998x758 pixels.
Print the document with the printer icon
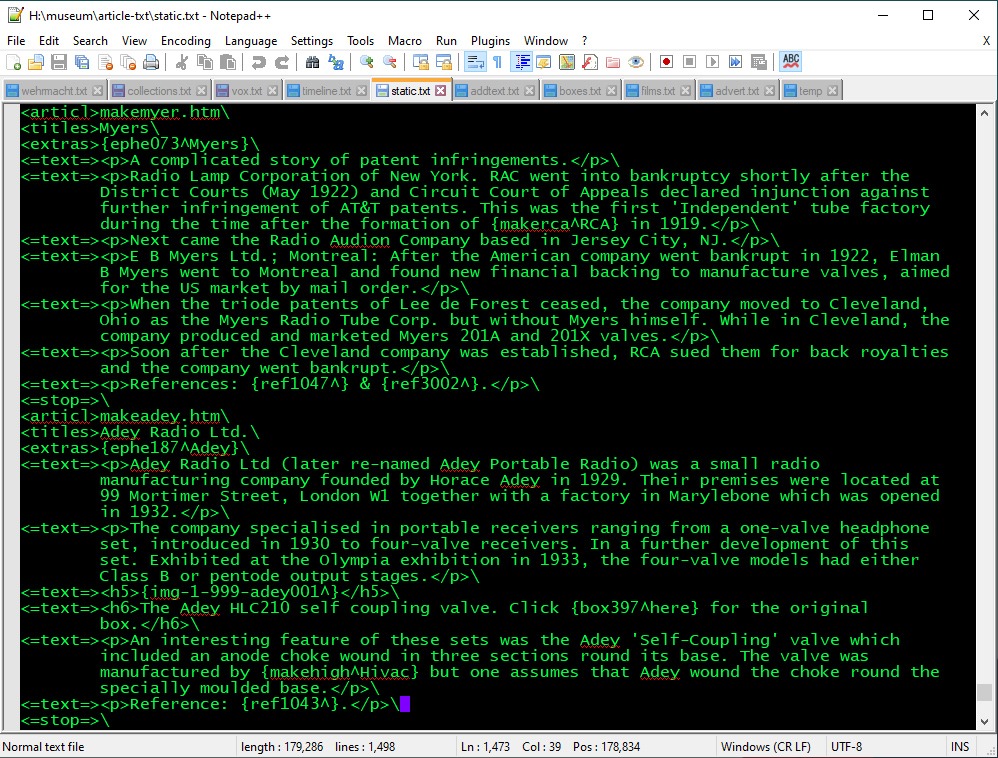pyautogui.click(x=151, y=62)
